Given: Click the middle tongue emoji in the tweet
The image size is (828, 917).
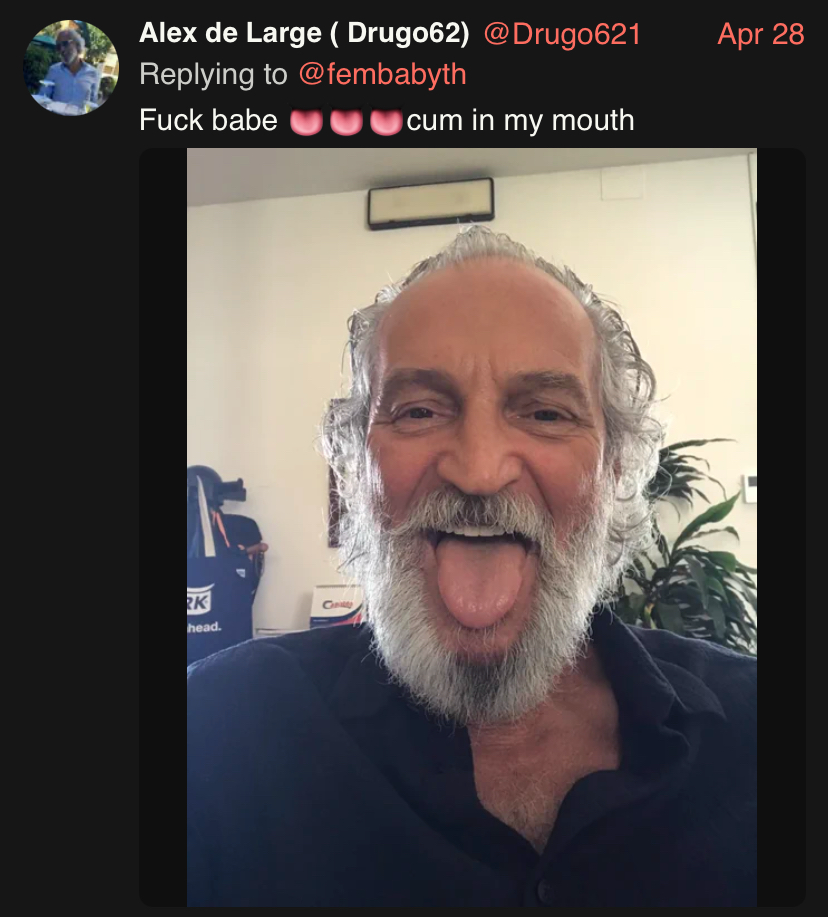Looking at the screenshot, I should [346, 122].
